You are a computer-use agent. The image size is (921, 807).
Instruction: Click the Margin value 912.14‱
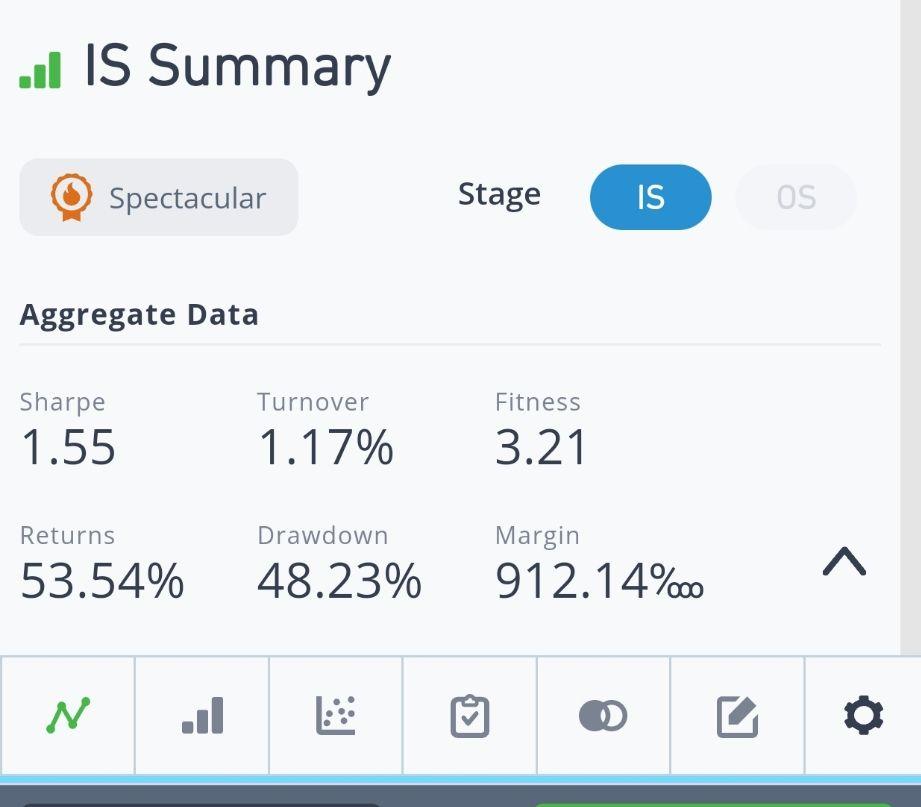pos(598,581)
